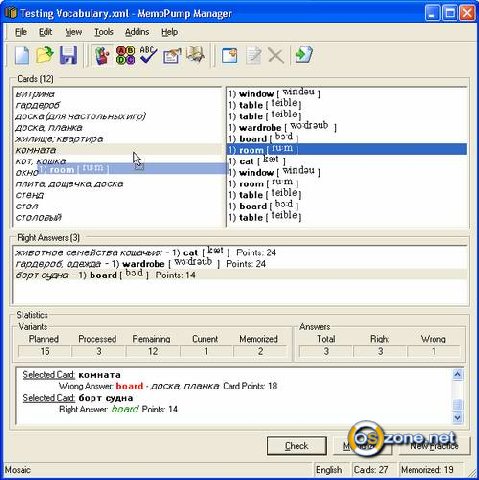Click the Answers Total value field
Viewport: 479px width, 480px height.
pos(326,351)
